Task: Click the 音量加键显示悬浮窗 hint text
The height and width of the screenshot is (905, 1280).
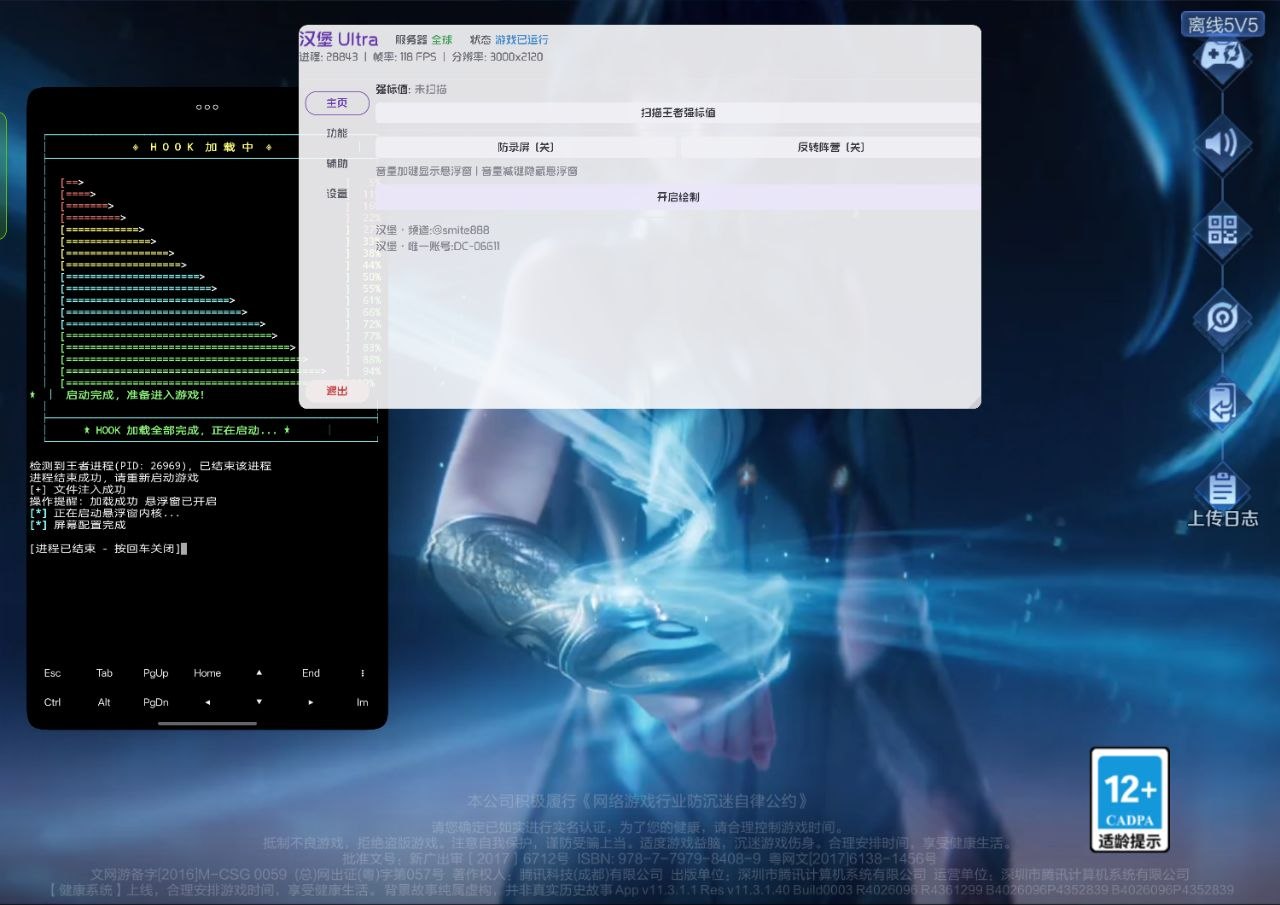Action: 423,171
